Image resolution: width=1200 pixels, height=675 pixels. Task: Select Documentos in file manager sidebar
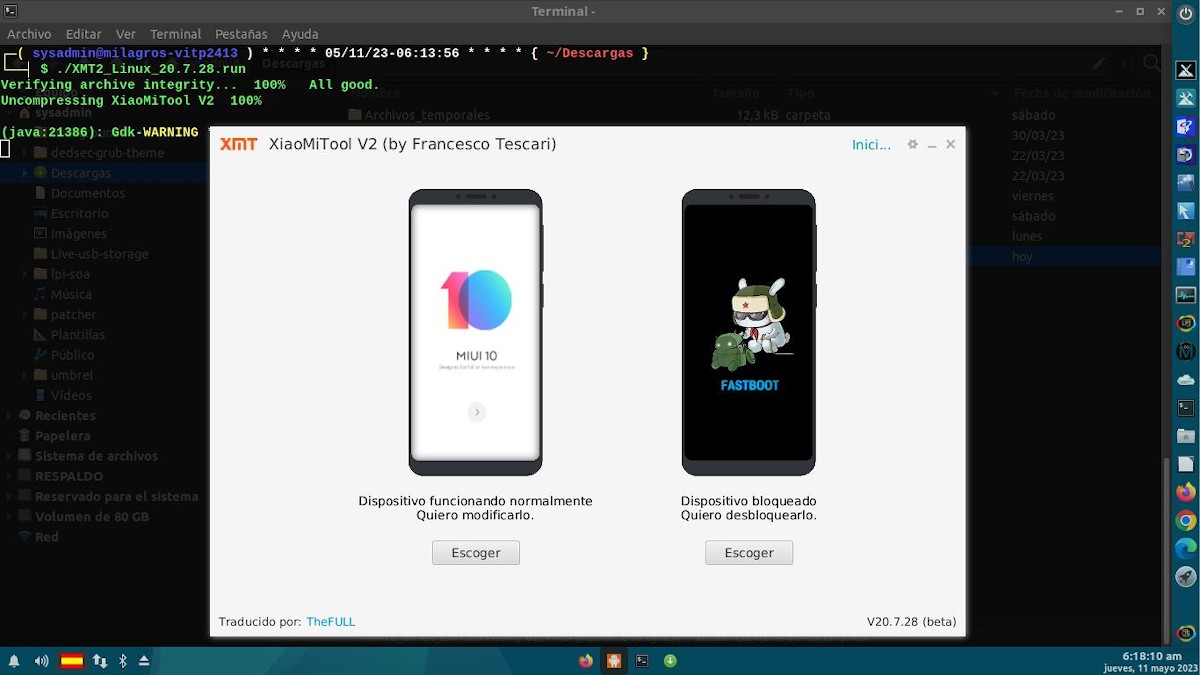[88, 193]
